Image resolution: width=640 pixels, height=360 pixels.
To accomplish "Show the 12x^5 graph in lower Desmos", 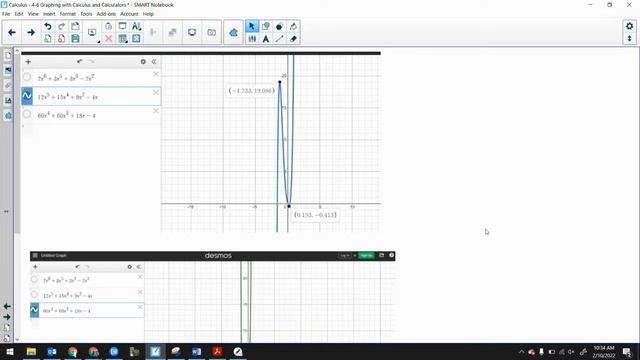I will tap(34, 295).
